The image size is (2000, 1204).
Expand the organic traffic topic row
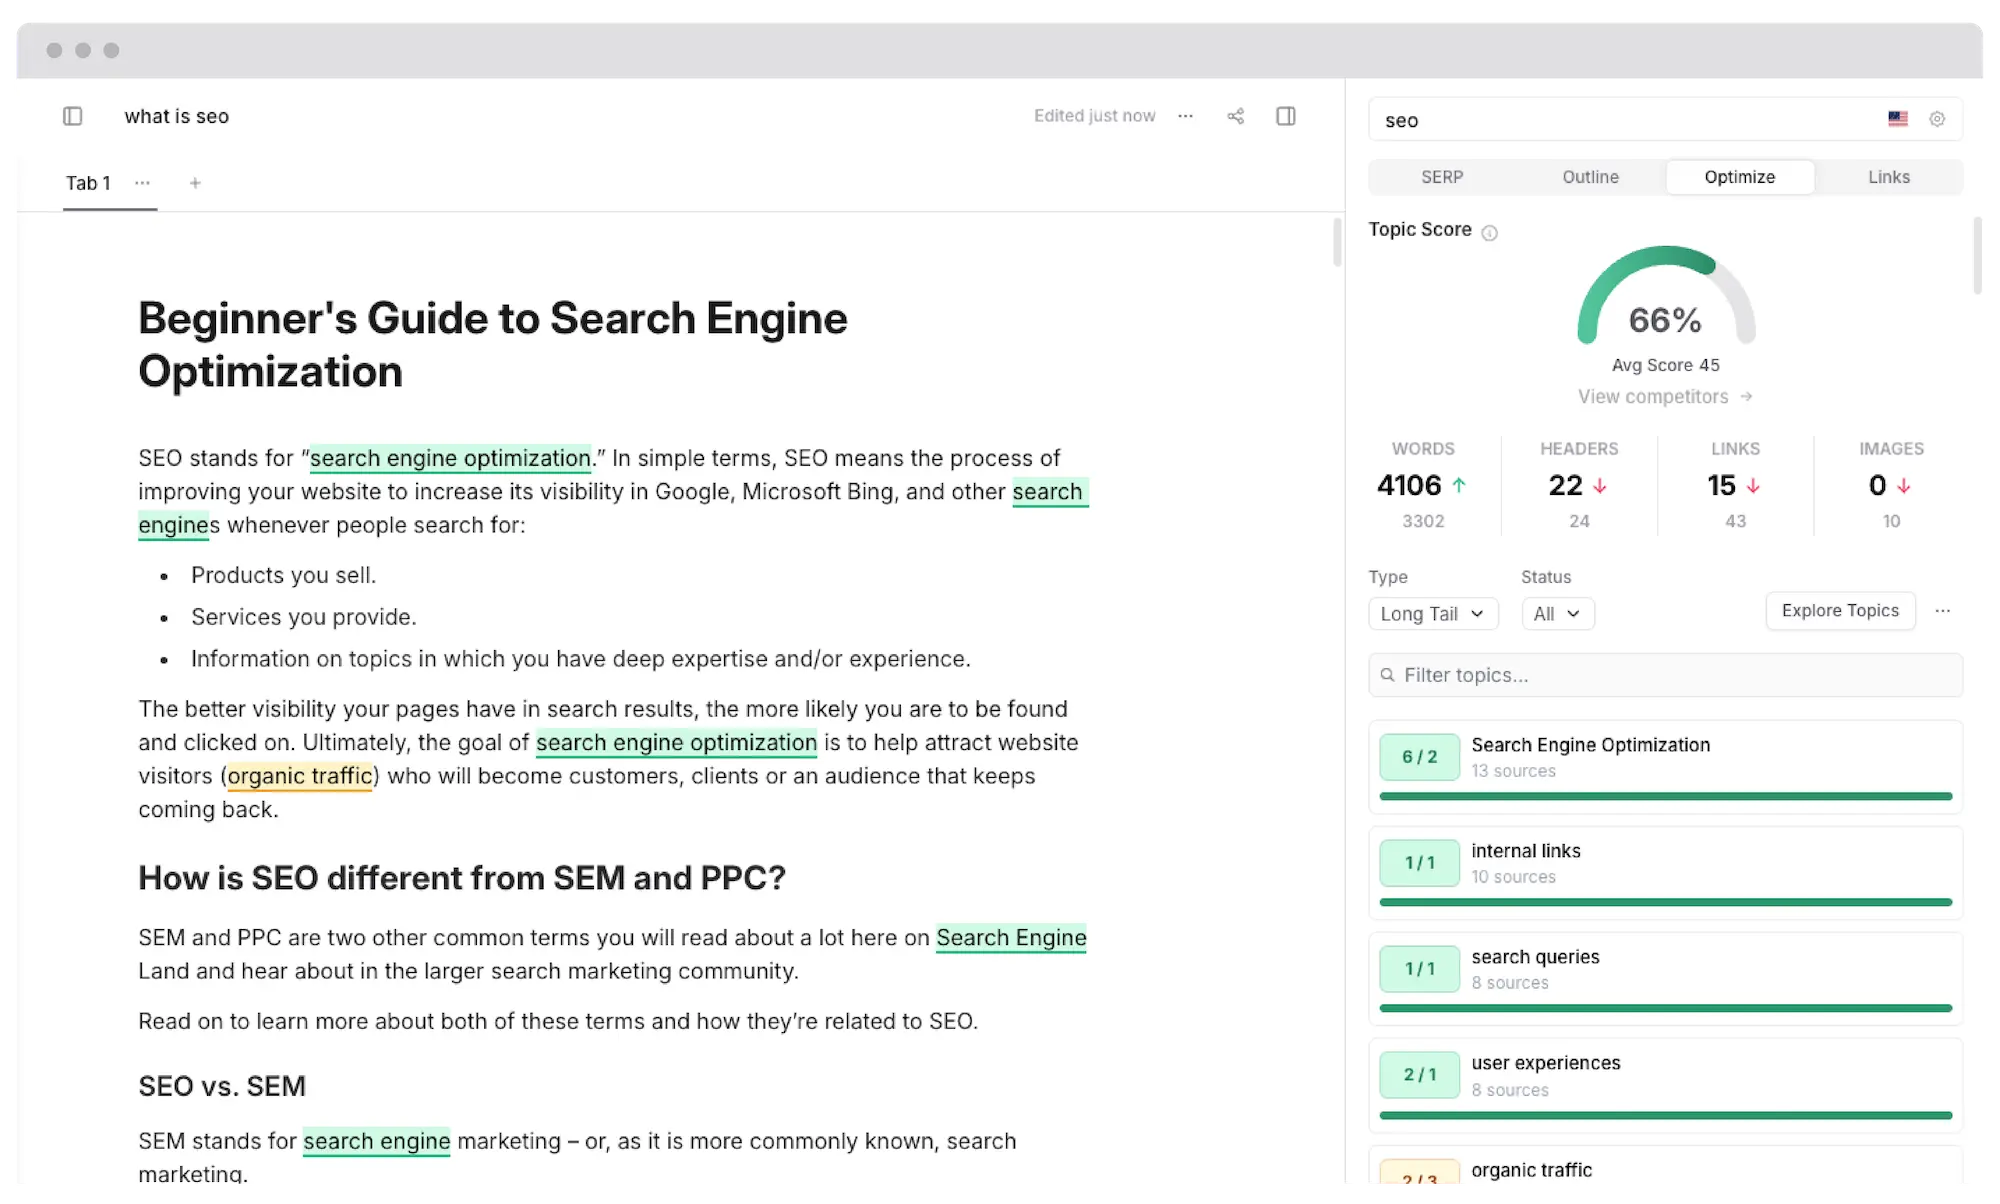(x=1664, y=1170)
